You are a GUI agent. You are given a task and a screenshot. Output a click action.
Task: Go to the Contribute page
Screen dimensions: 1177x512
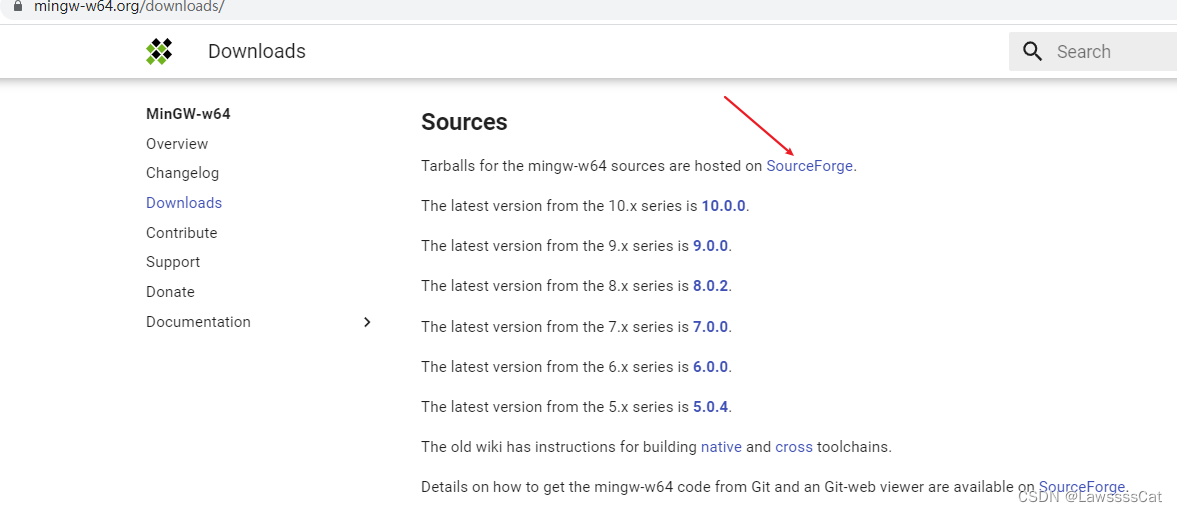(x=182, y=233)
